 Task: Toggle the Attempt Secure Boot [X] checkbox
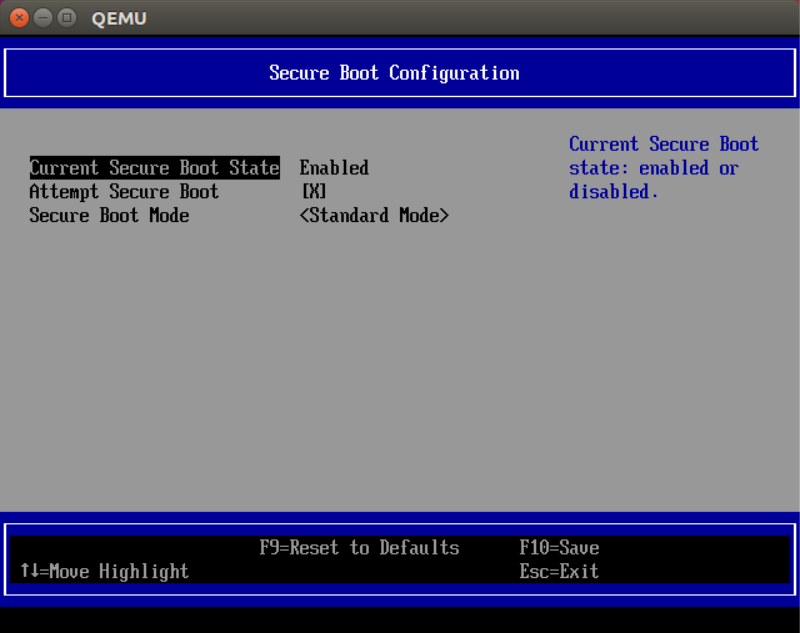314,192
